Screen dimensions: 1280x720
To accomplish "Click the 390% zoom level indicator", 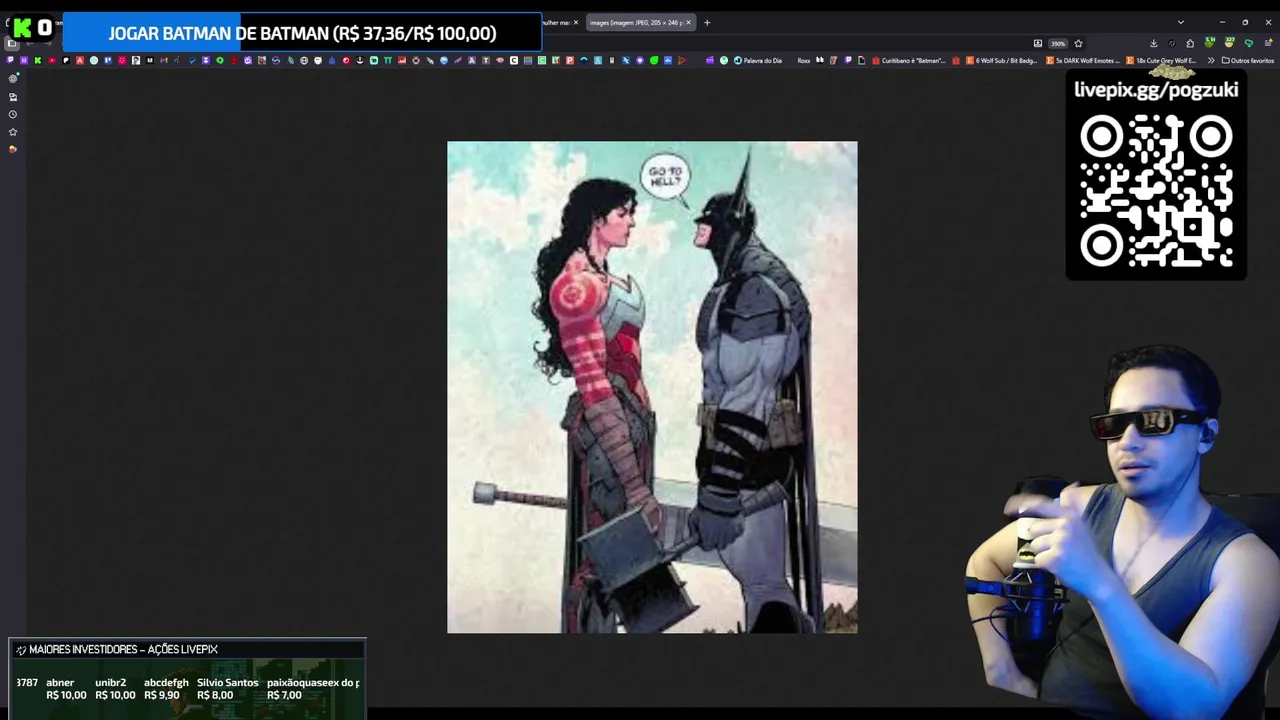I will [x=1058, y=43].
